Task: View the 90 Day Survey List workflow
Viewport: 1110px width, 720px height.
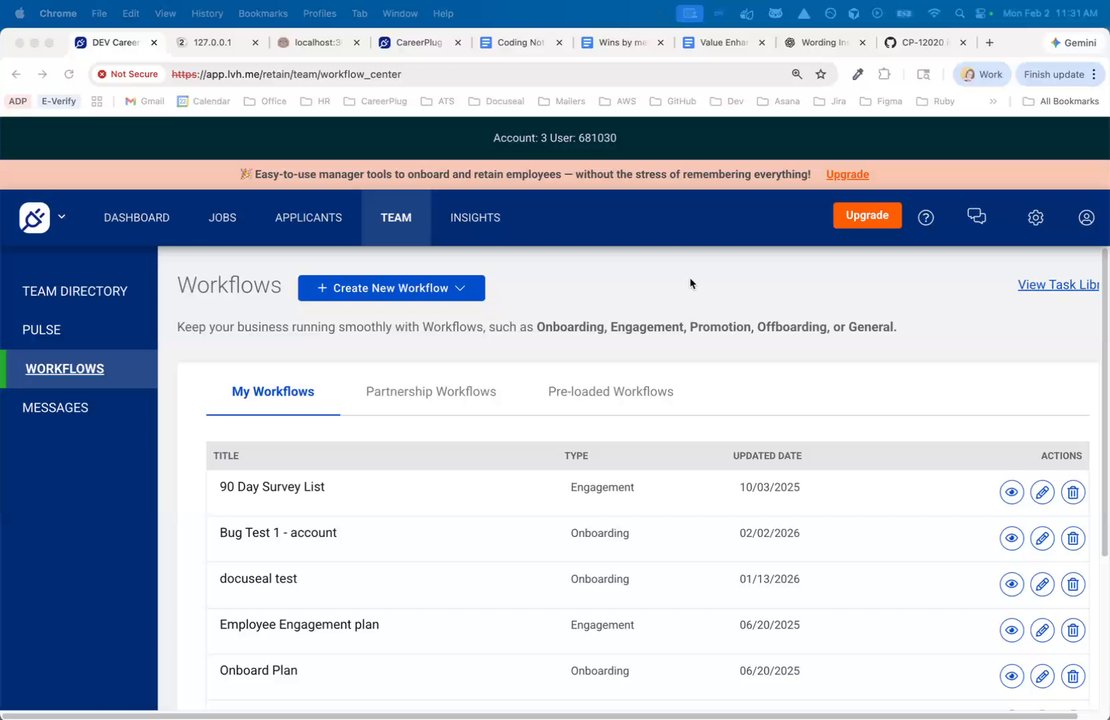Action: 1011,492
